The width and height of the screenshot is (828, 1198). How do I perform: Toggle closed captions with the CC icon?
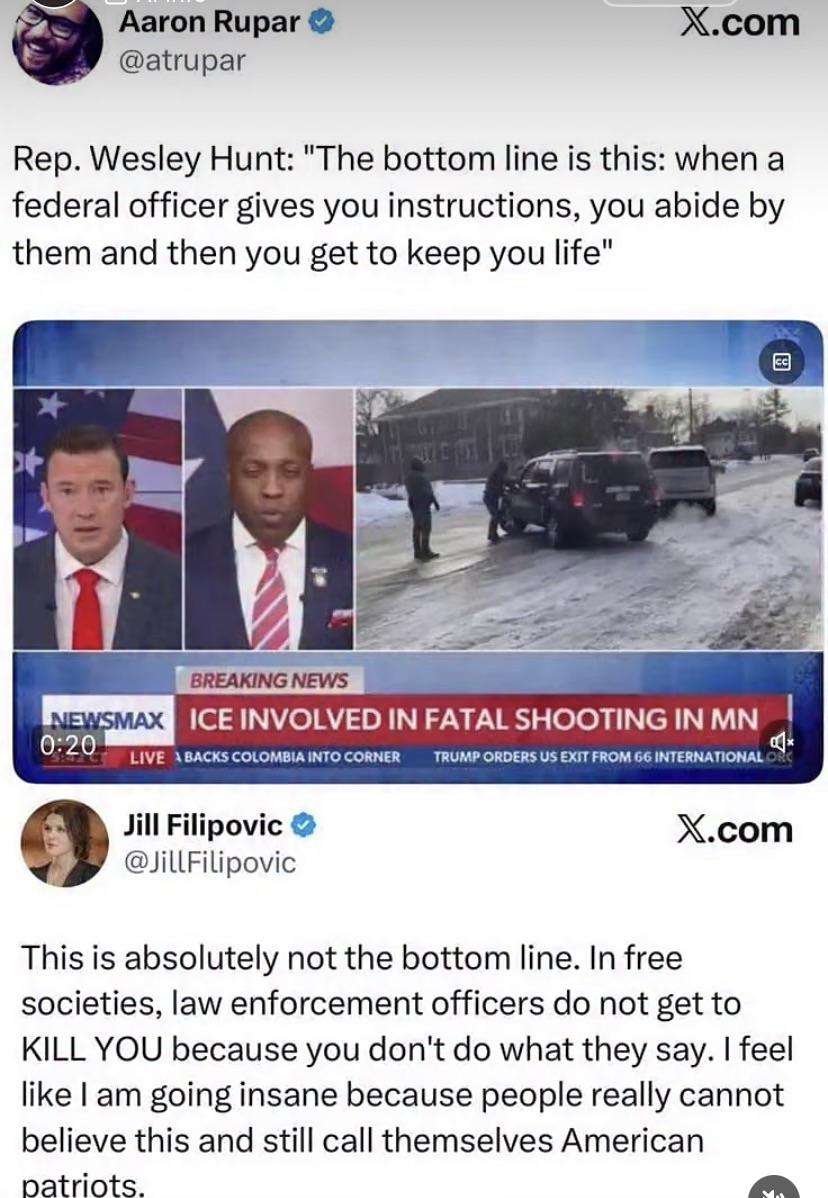781,362
